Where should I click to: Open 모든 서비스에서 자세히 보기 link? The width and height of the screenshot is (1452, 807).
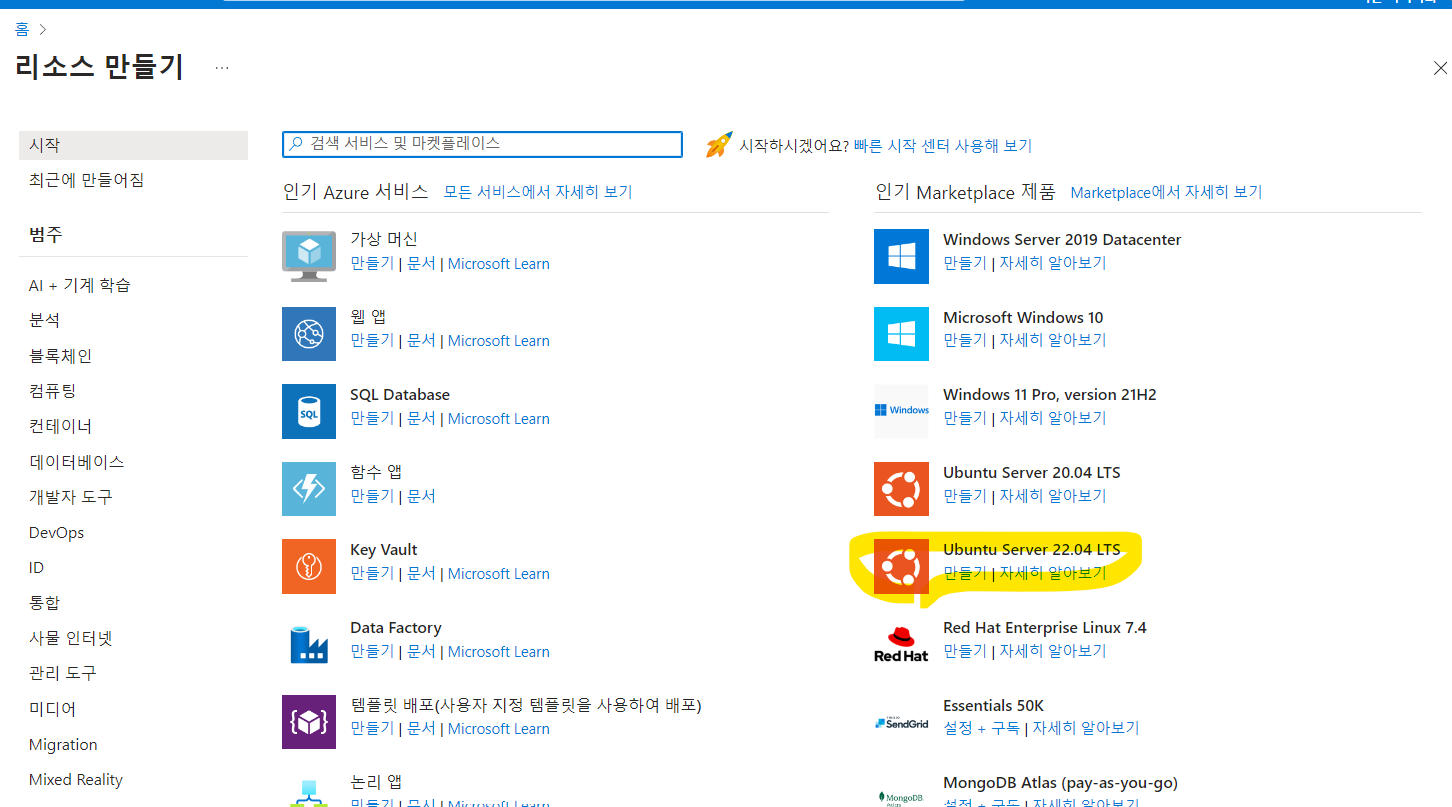(x=538, y=192)
